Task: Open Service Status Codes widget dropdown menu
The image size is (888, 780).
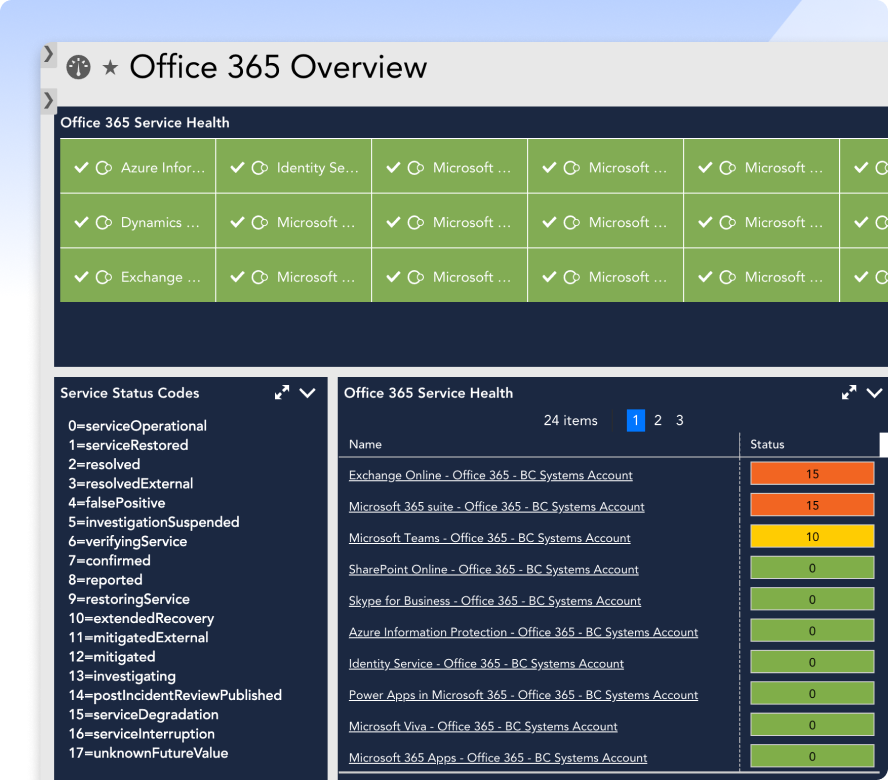Action: pos(308,393)
